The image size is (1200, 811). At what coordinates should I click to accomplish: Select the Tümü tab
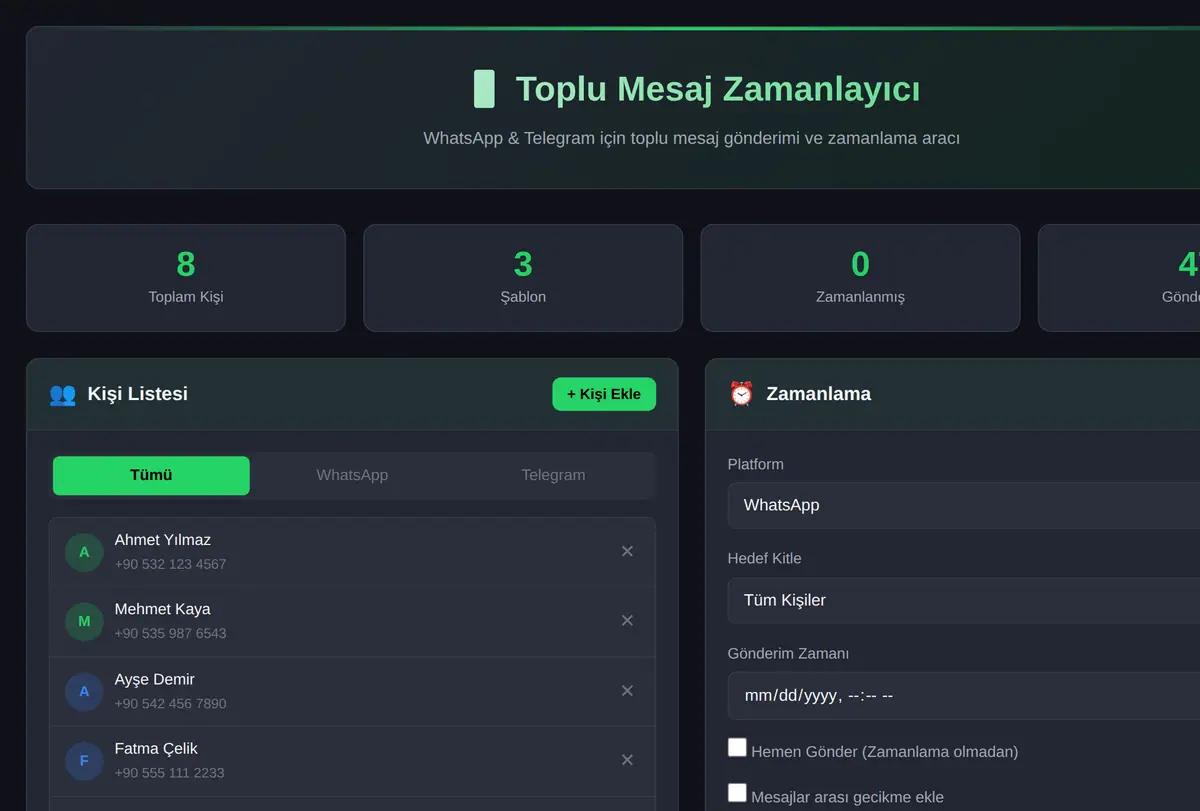[x=151, y=475]
